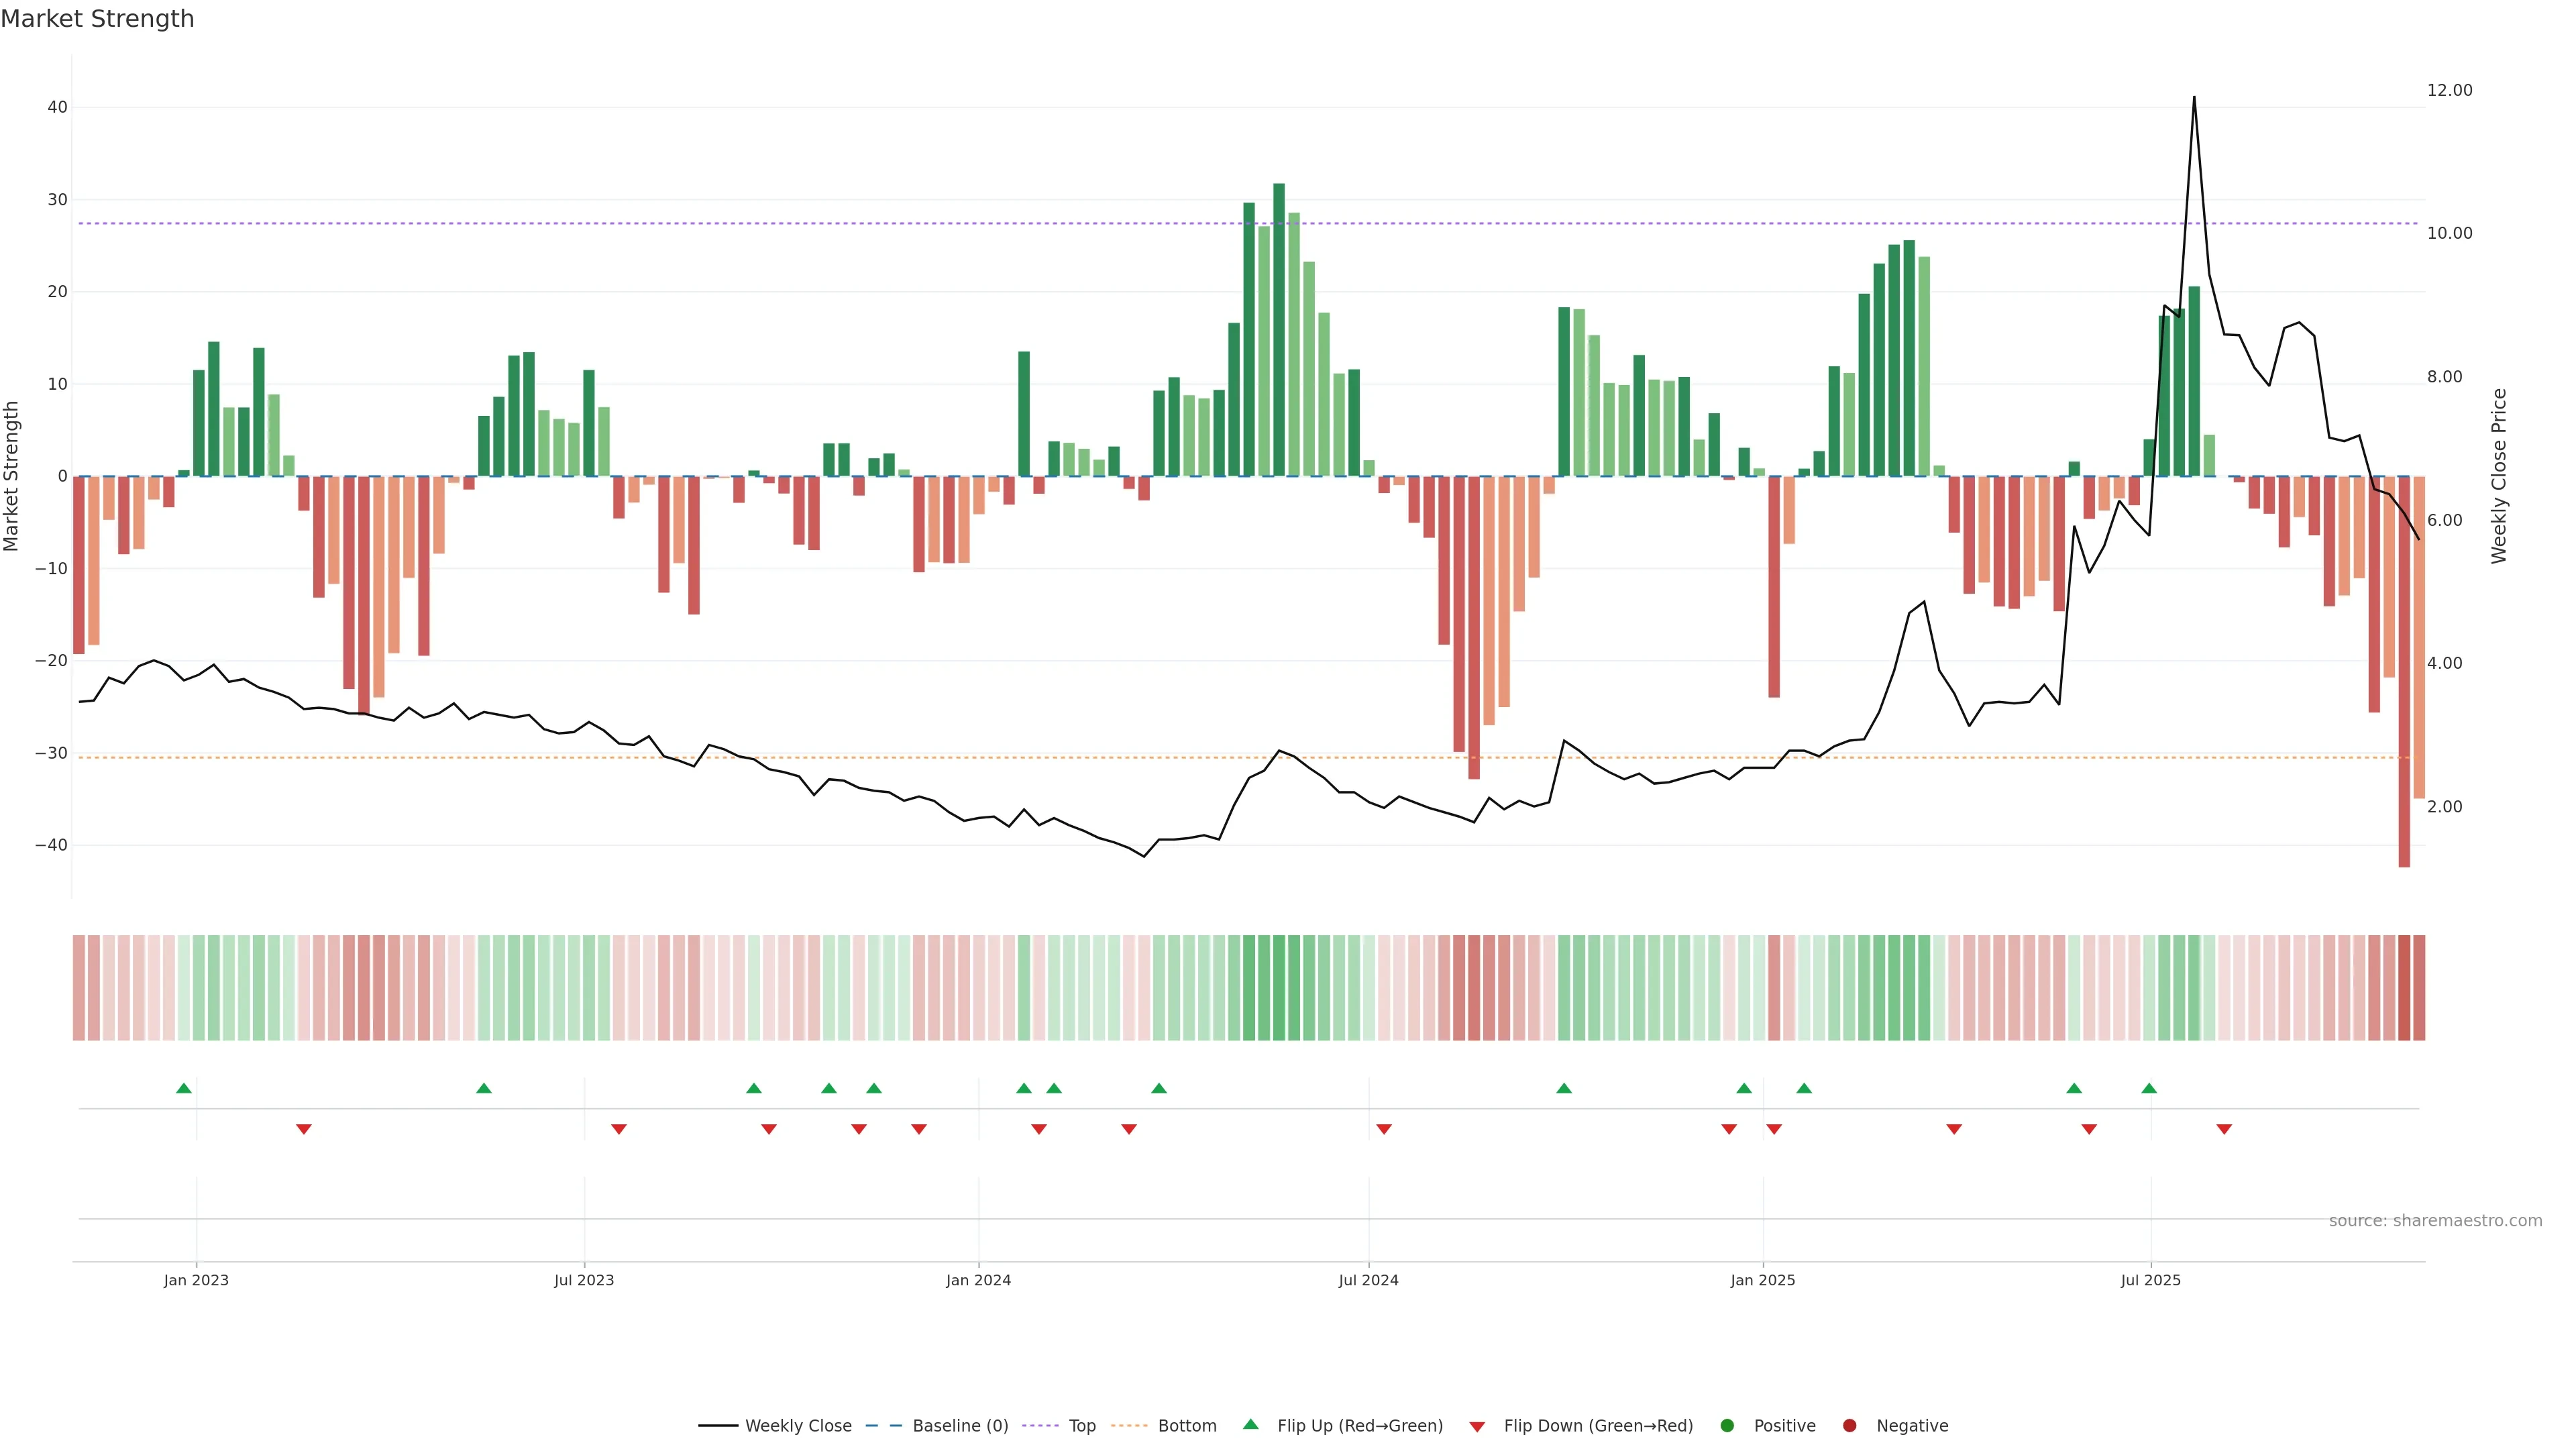This screenshot has height=1449, width=2576.
Task: Click Weekly Close Price axis title
Action: click(x=2499, y=476)
